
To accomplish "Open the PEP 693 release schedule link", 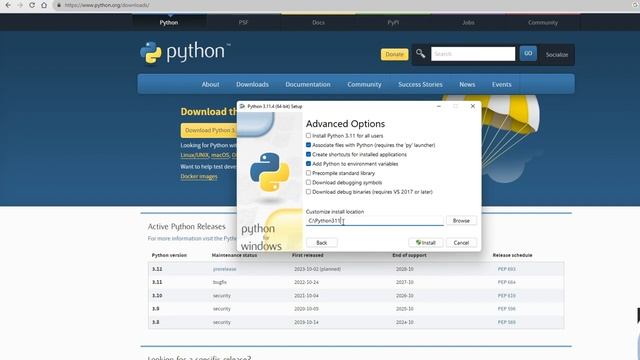I will (507, 269).
